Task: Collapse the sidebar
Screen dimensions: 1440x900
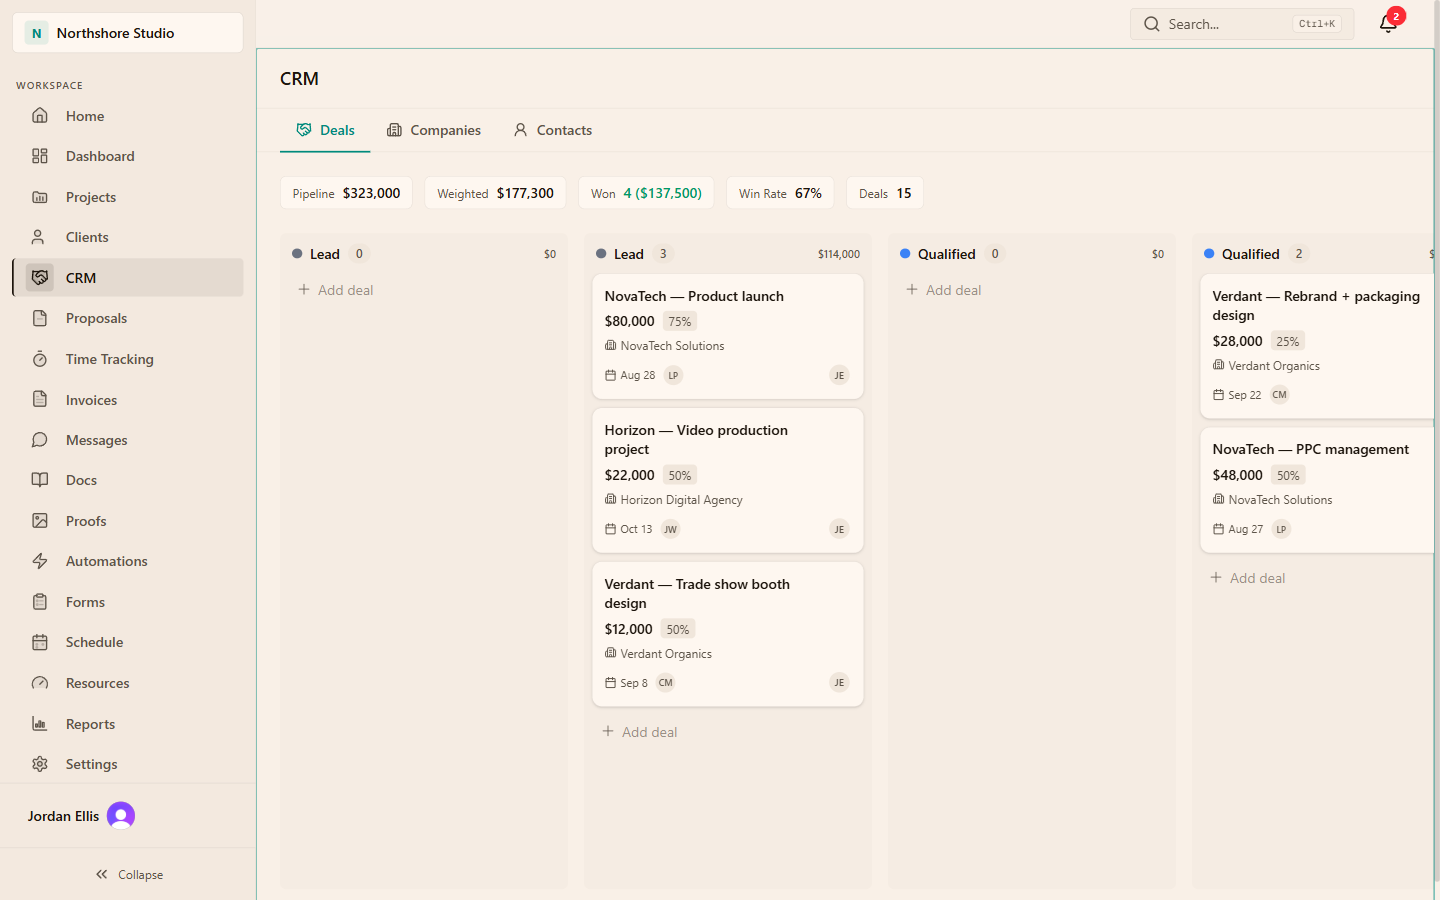Action: [128, 874]
